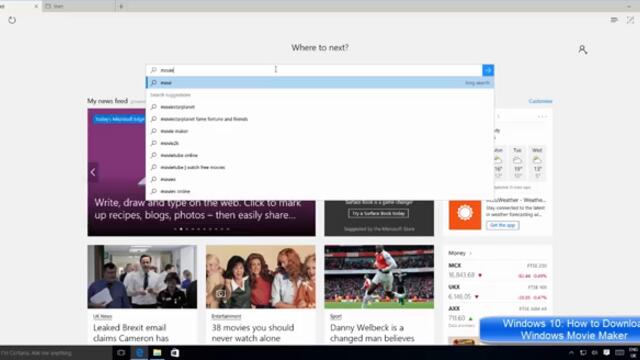The width and height of the screenshot is (640, 360).
Task: Switch to the Start browser tab
Action: click(78, 6)
